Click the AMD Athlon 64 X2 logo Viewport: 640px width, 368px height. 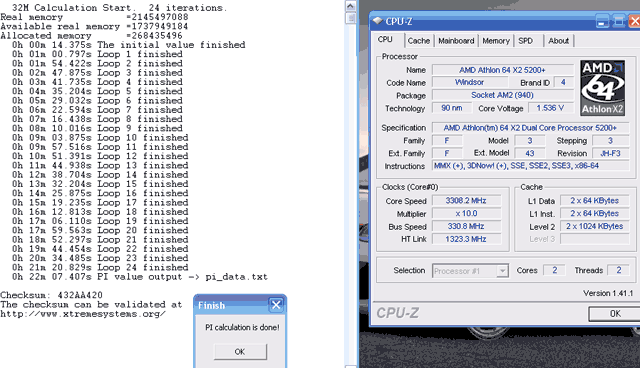602,88
